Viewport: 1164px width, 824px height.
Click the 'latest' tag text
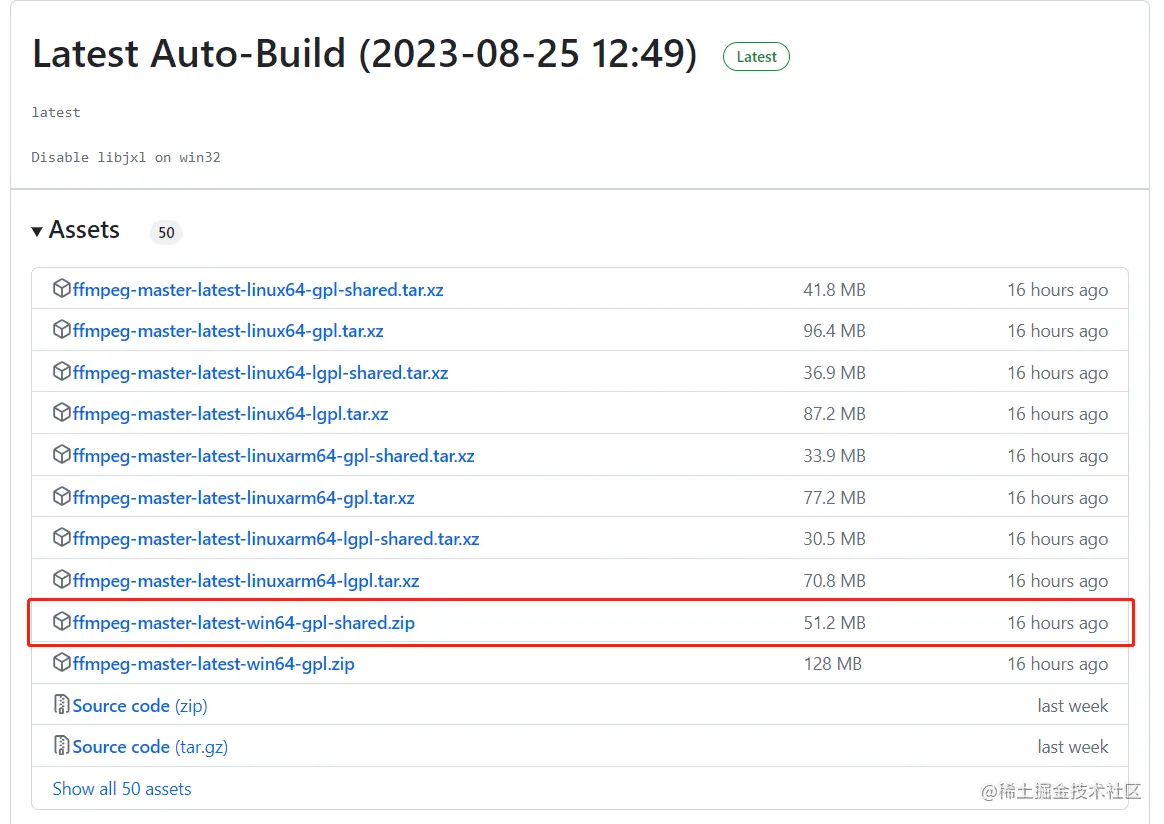[x=56, y=113]
